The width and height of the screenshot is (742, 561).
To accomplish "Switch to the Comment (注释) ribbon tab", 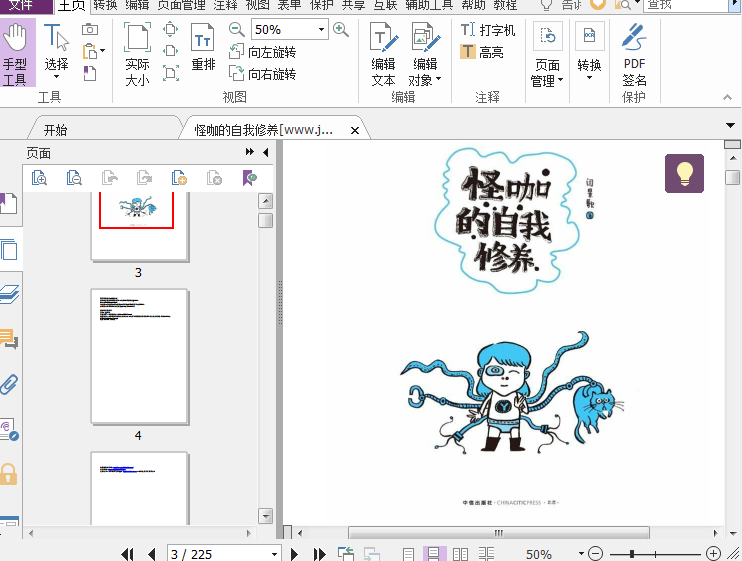I will point(225,5).
